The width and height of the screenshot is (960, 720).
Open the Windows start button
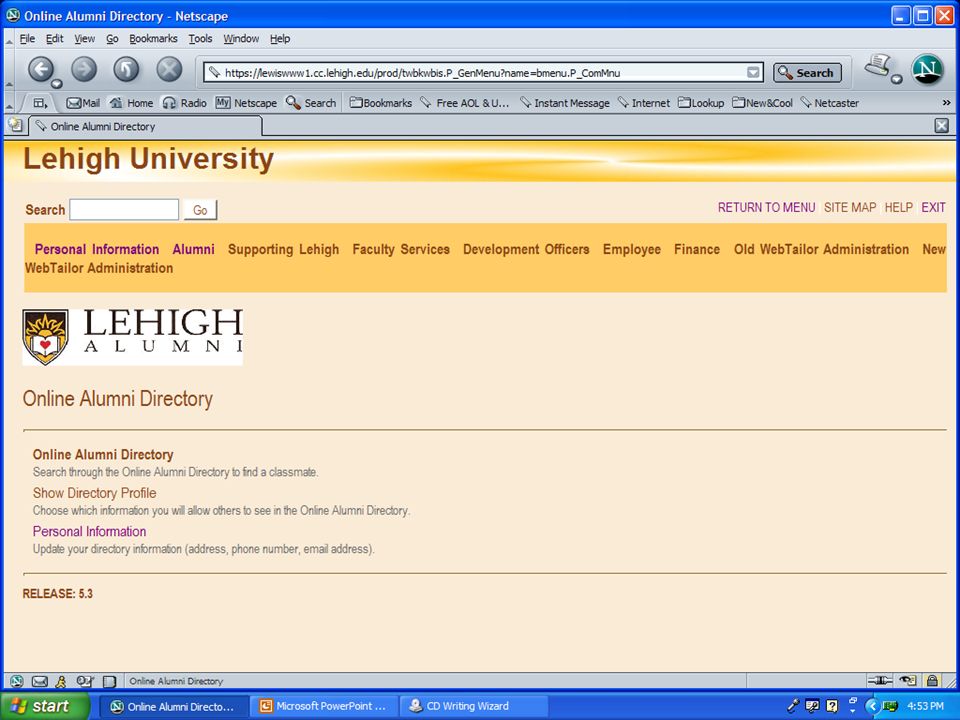43,706
